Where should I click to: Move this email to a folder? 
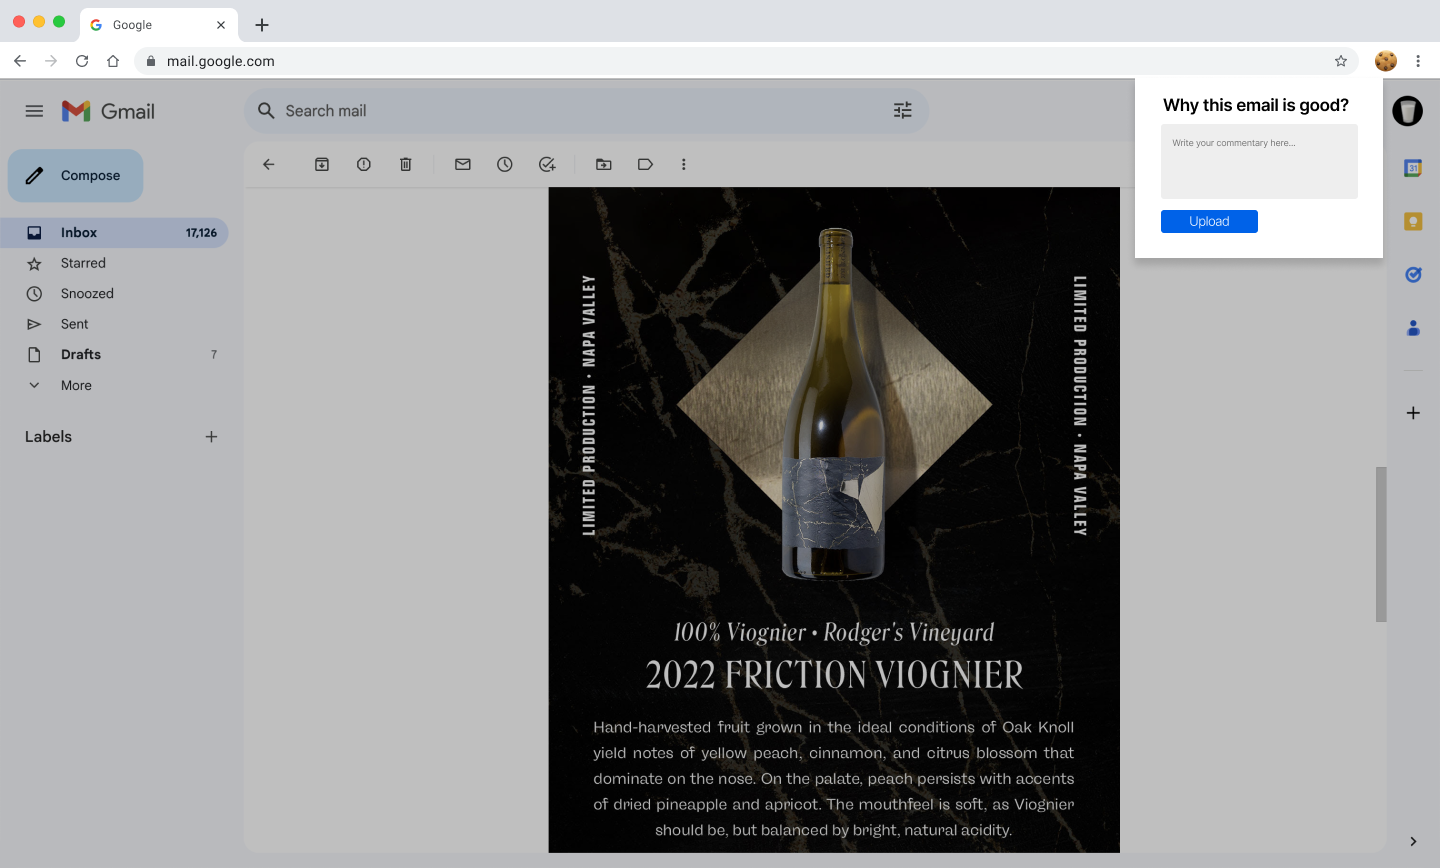[604, 164]
